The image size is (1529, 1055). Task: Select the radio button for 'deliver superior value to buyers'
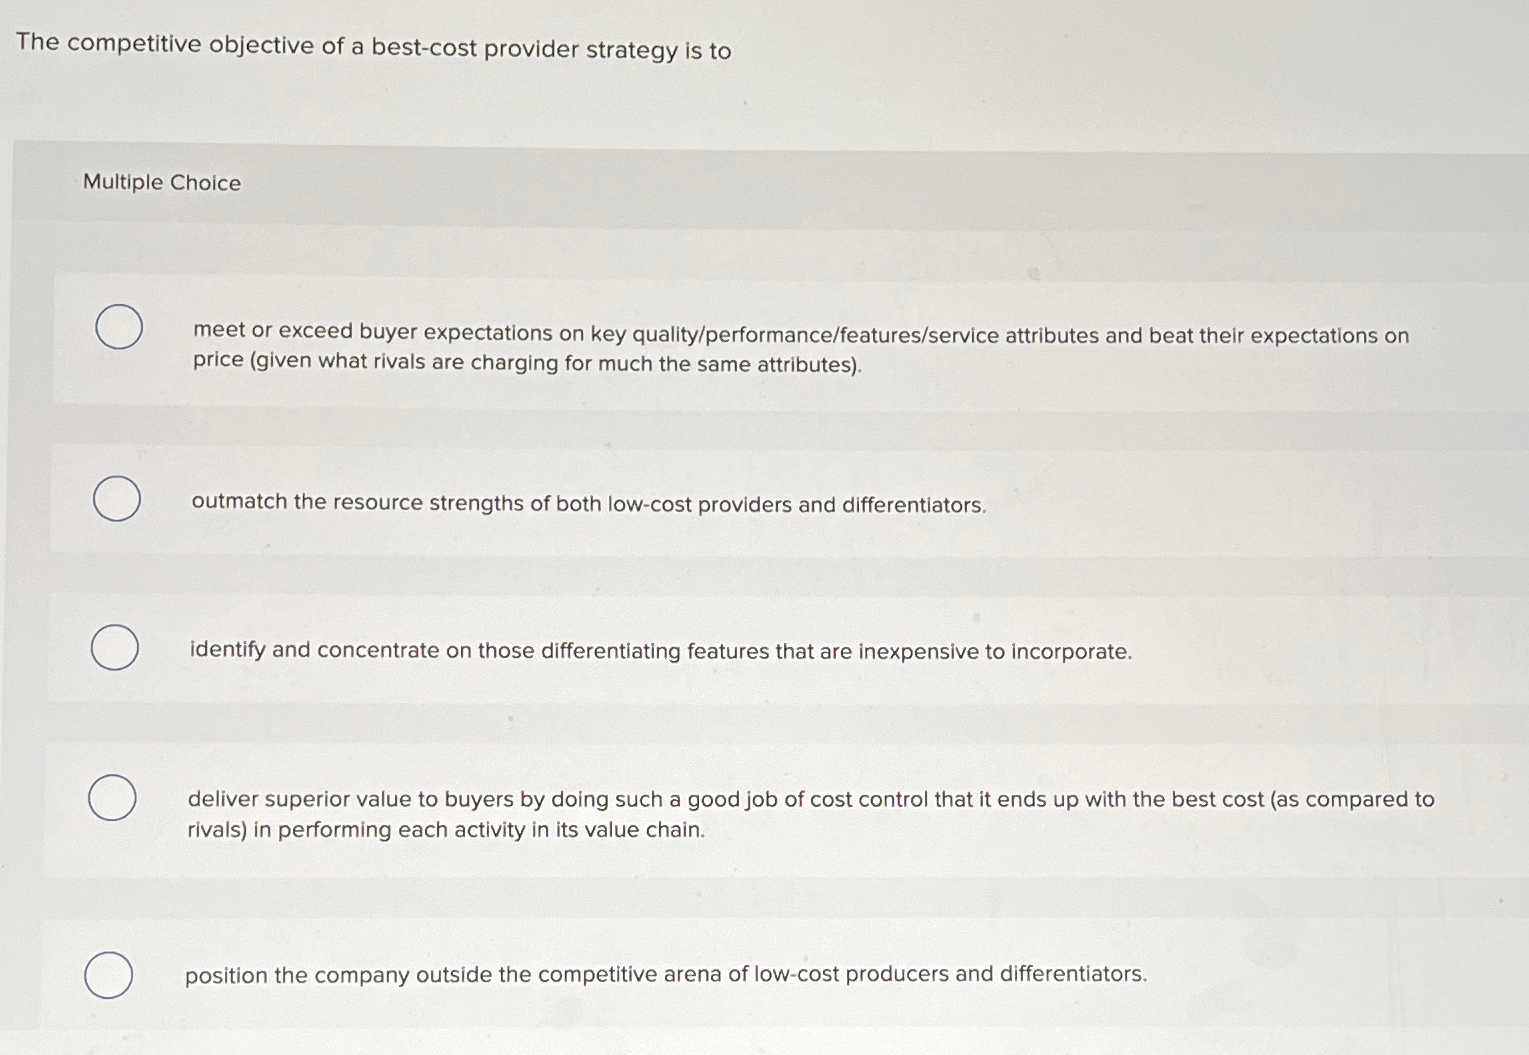[110, 798]
